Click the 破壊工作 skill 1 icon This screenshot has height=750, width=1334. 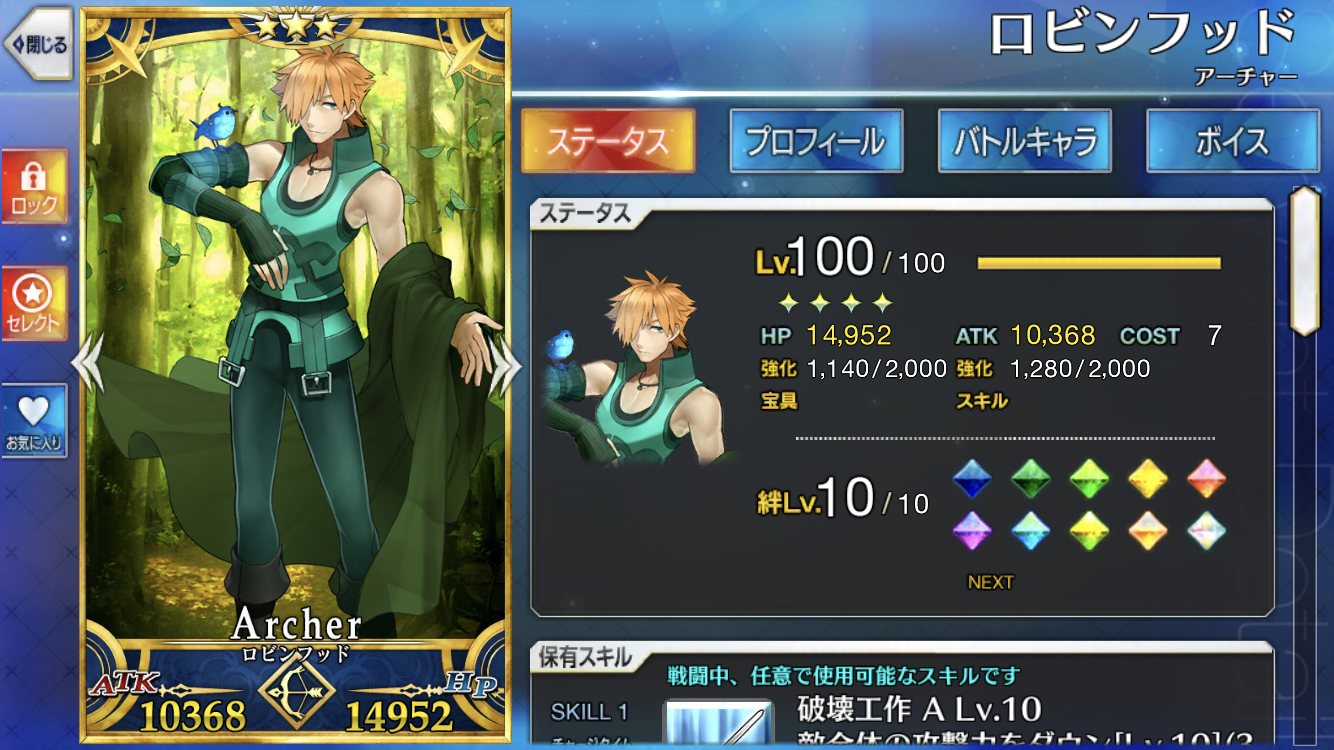717,725
